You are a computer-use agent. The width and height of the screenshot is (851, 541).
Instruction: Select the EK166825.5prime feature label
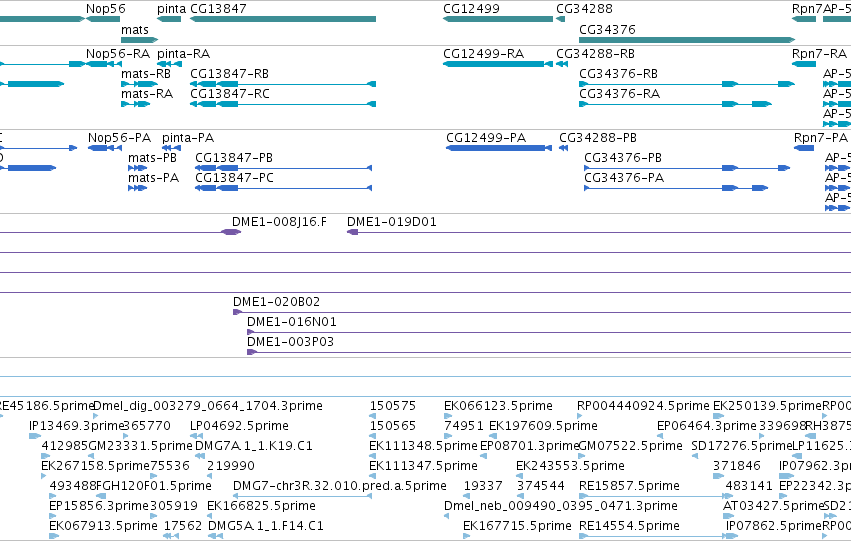261,506
